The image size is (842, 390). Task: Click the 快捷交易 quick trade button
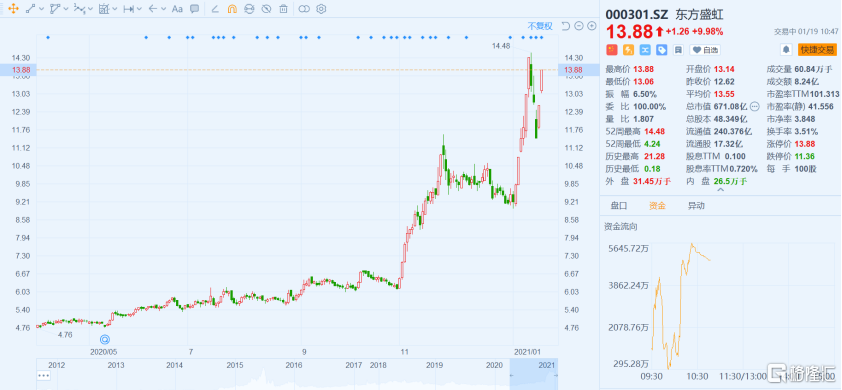pos(818,50)
